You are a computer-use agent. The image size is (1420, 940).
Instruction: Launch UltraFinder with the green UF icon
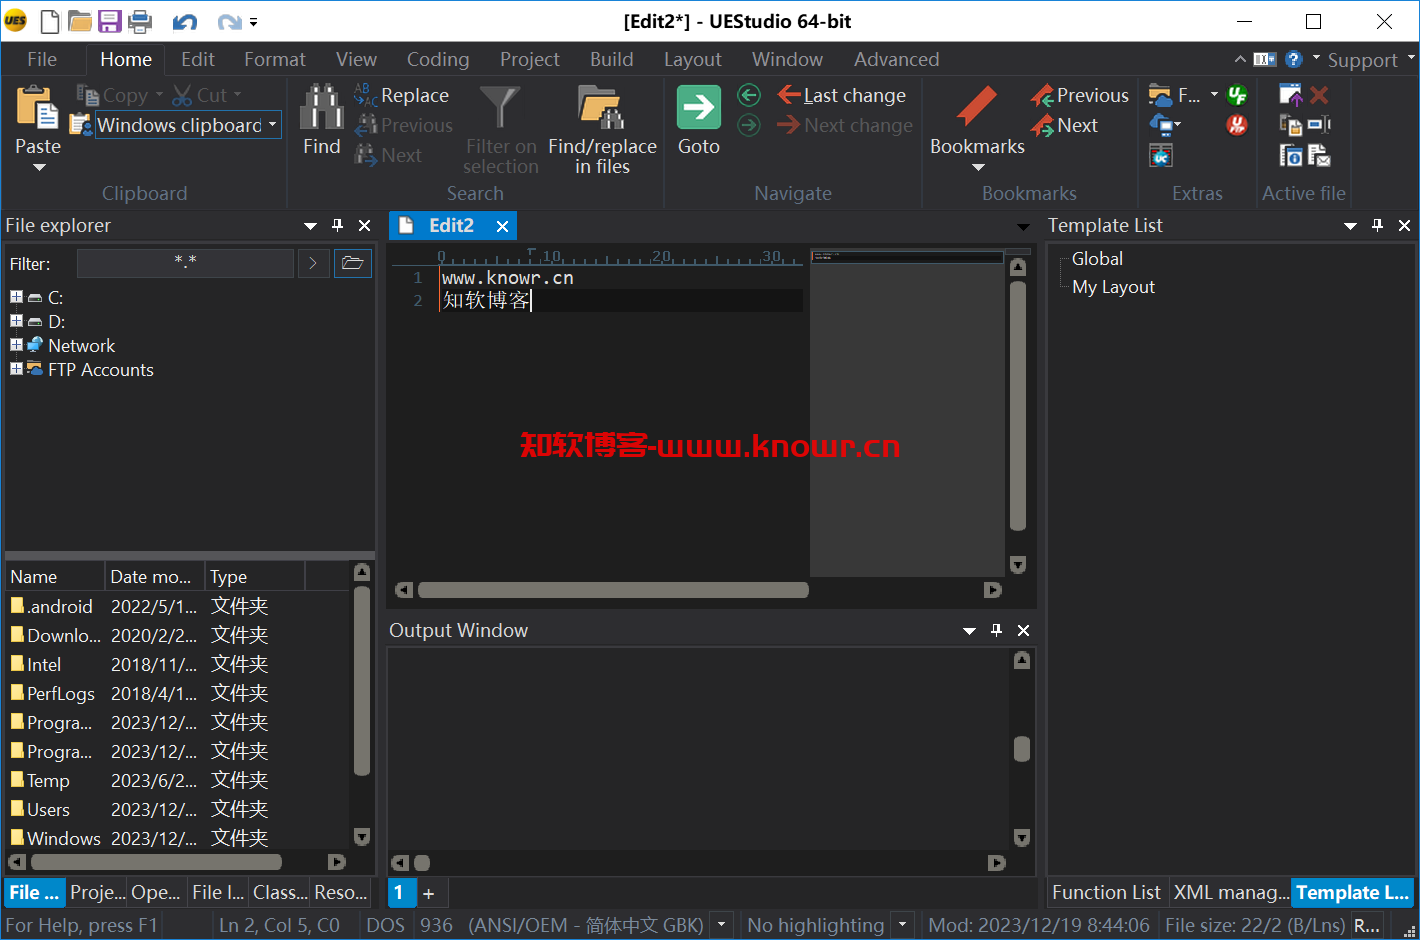click(x=1237, y=95)
